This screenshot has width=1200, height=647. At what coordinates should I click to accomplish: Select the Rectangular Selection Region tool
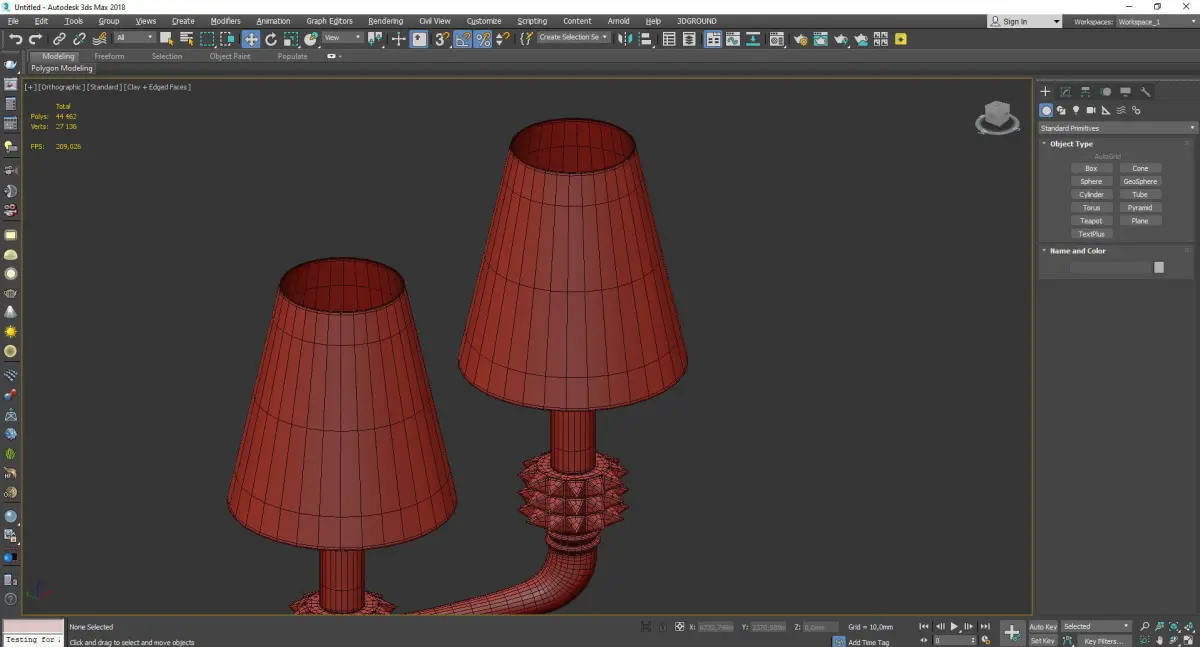(207, 39)
